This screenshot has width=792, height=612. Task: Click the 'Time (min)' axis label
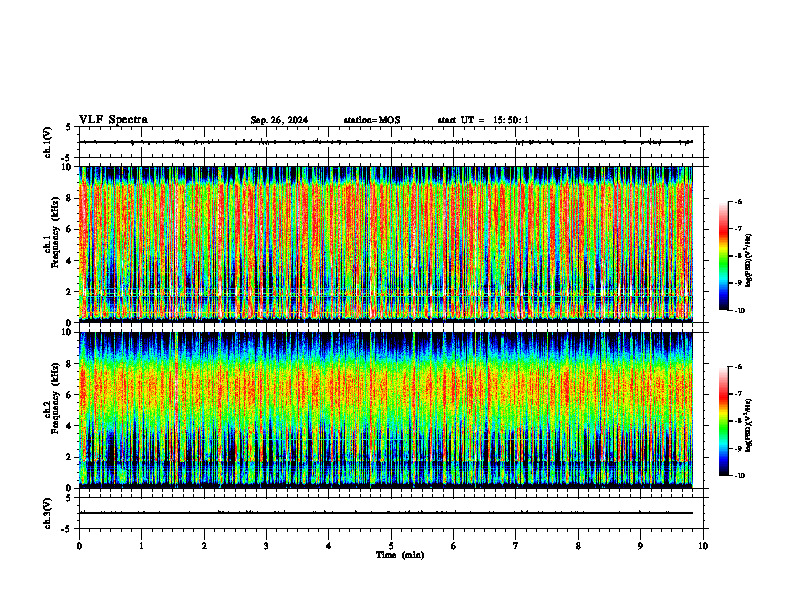[x=400, y=555]
